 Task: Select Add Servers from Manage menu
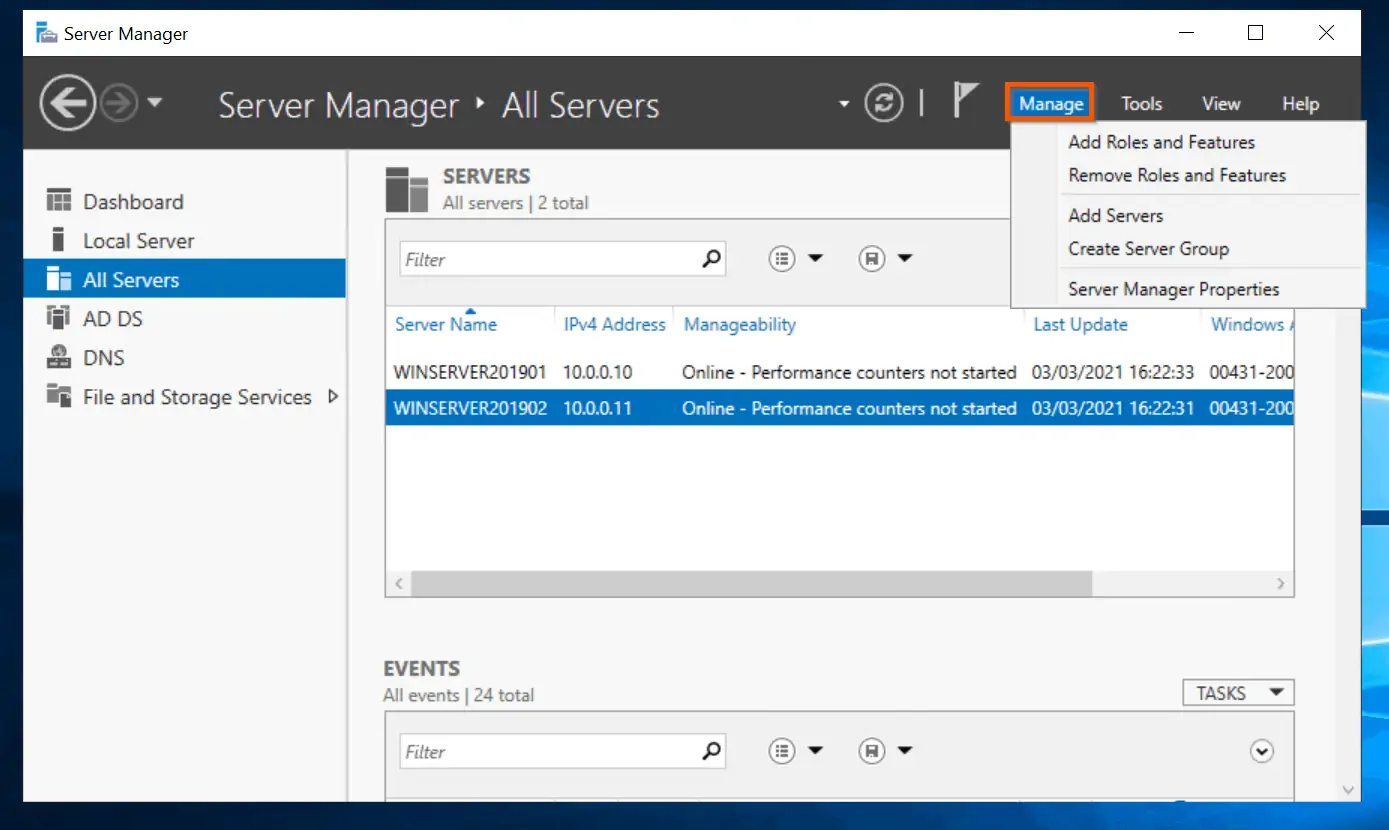(x=1115, y=215)
